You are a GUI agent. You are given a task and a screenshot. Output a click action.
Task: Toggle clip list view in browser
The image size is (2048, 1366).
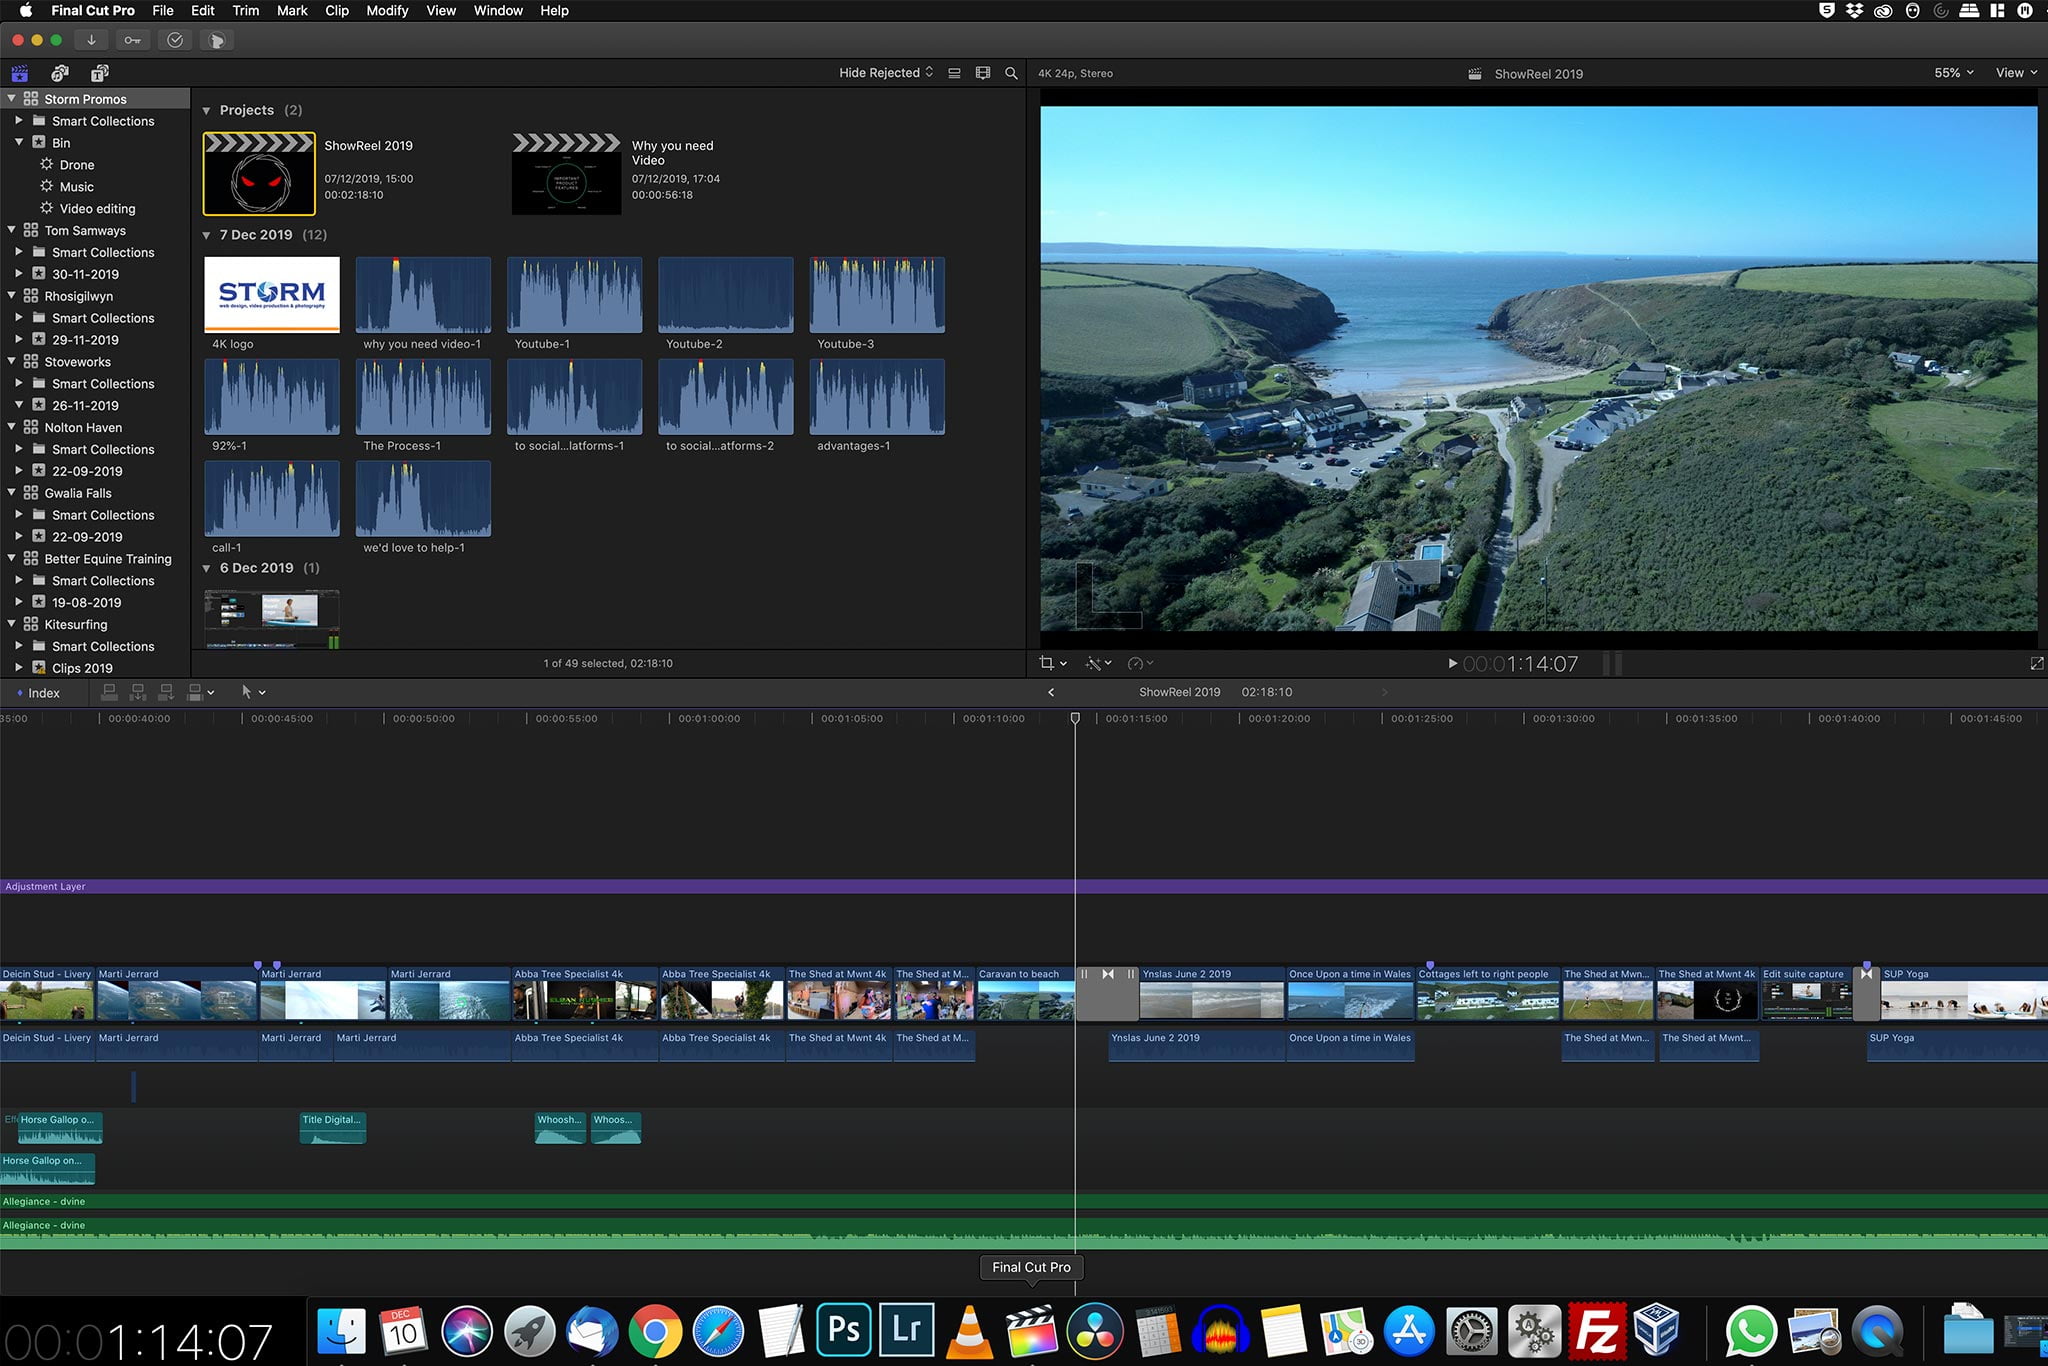click(x=954, y=73)
